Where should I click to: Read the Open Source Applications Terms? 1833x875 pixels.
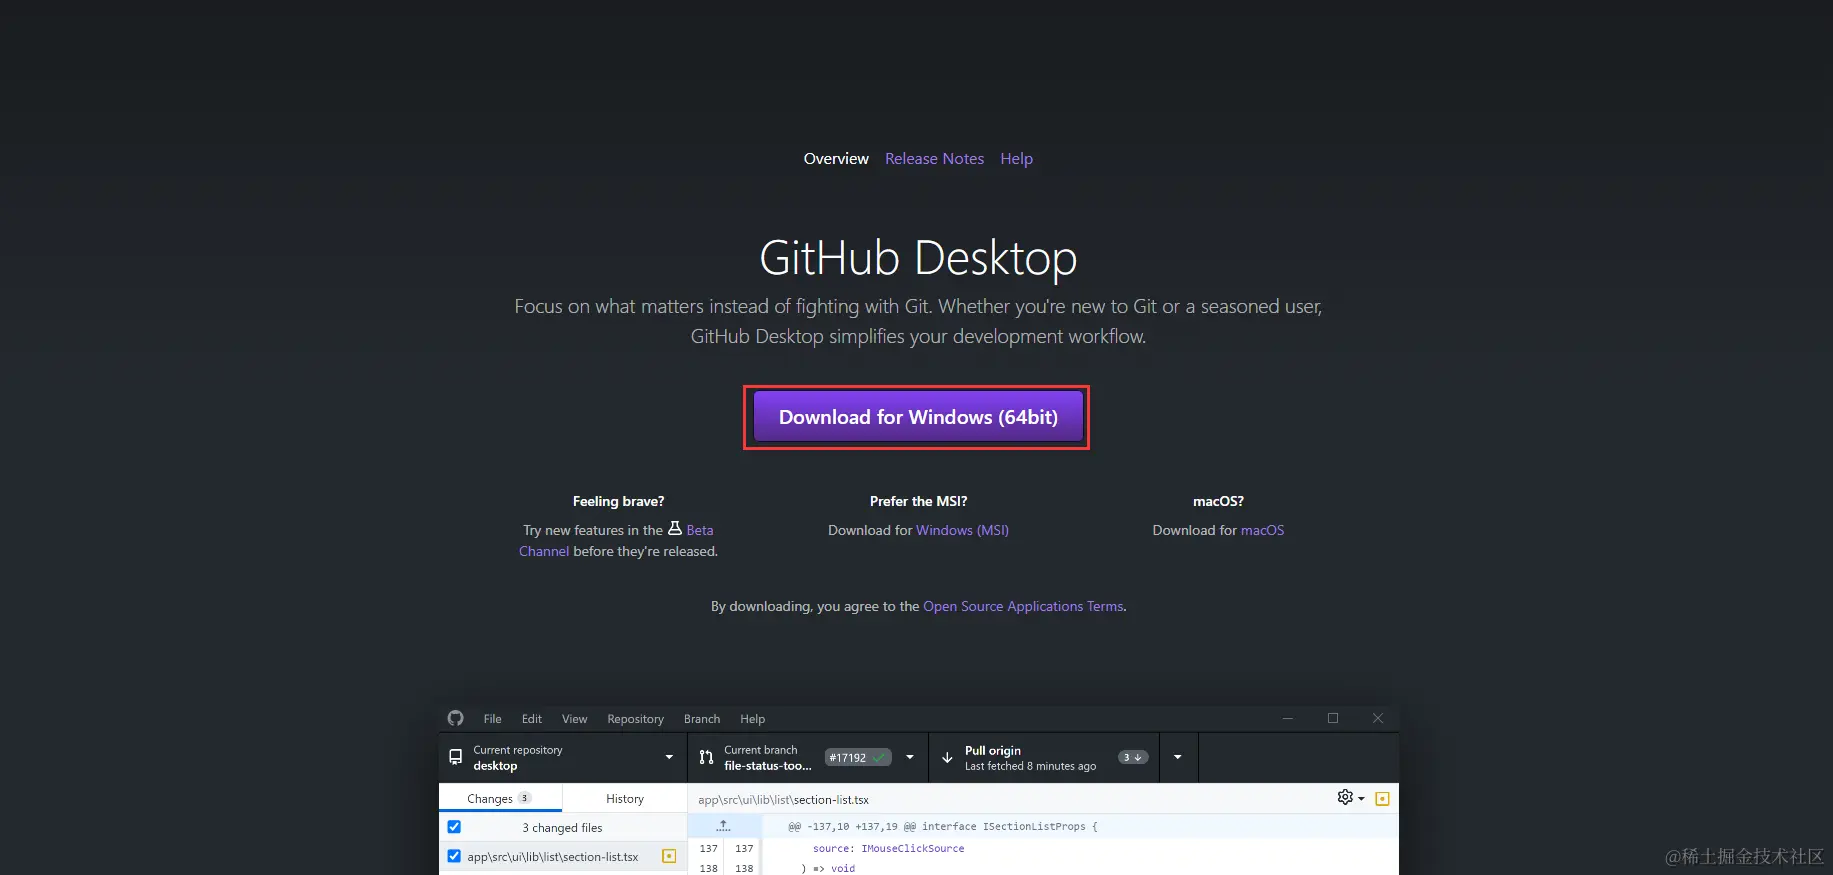(x=1023, y=606)
